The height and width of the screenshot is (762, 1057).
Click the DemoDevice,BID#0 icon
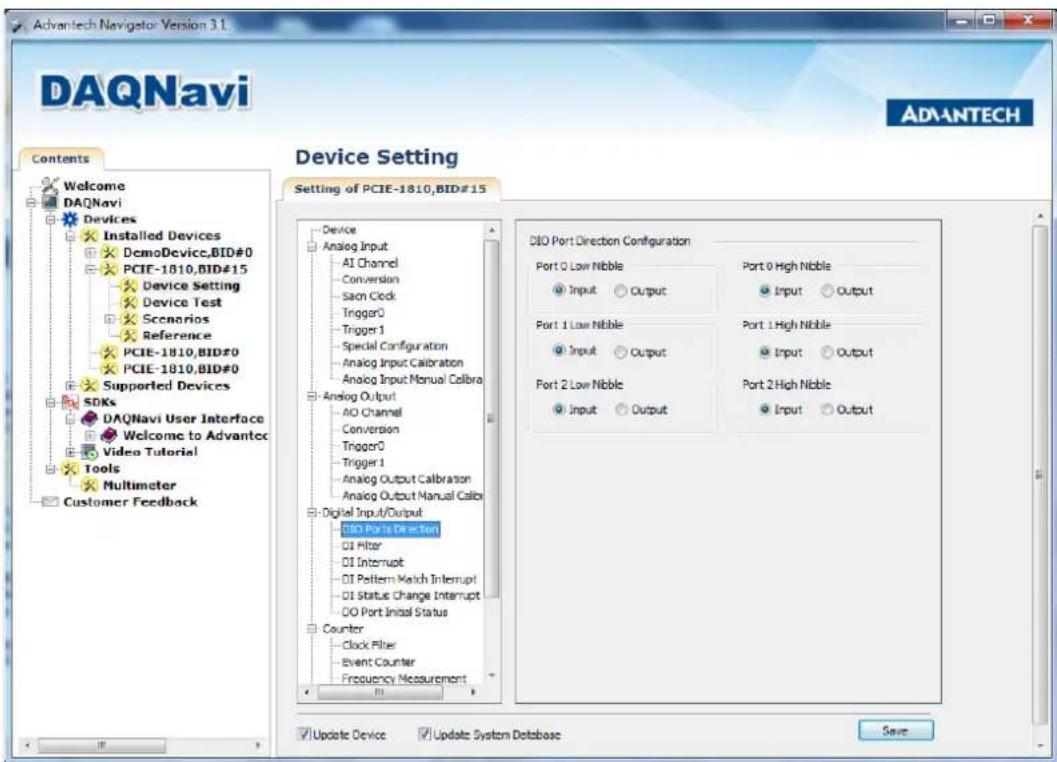pyautogui.click(x=109, y=252)
